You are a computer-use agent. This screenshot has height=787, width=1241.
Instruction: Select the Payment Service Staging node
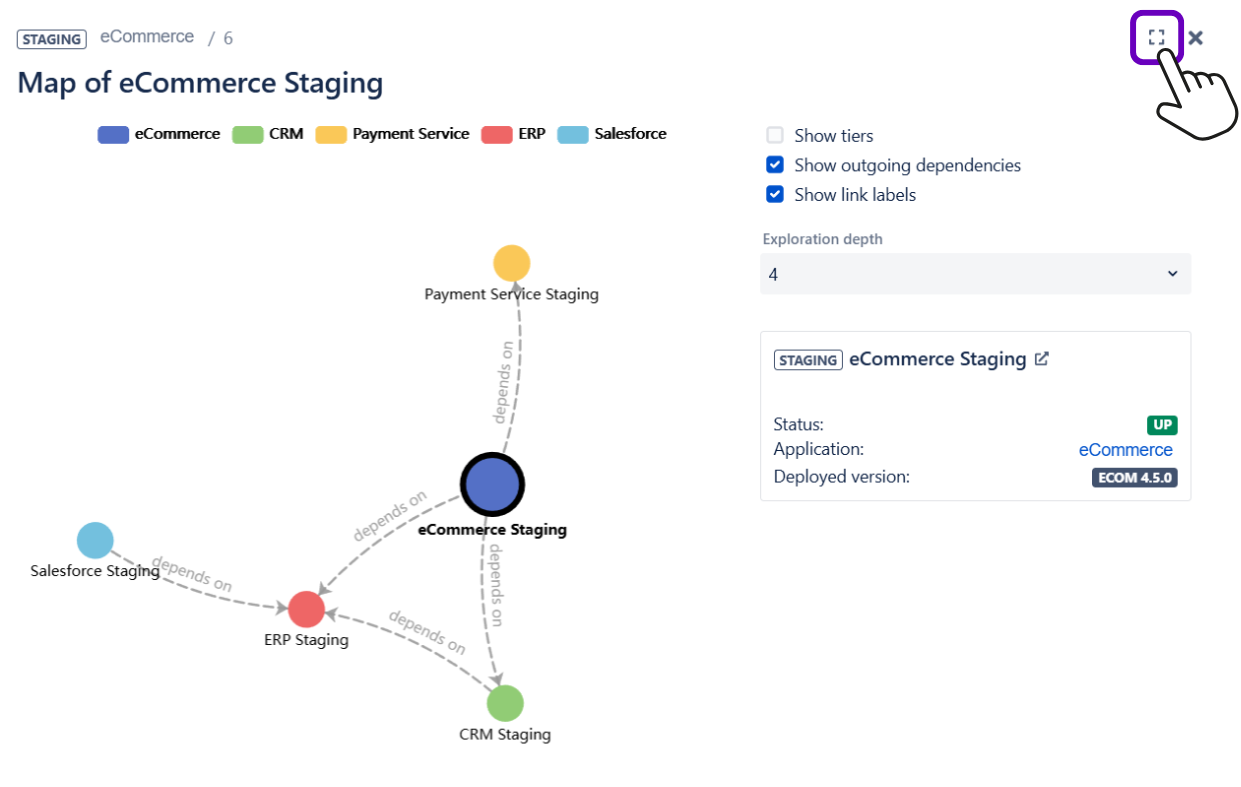pyautogui.click(x=511, y=263)
